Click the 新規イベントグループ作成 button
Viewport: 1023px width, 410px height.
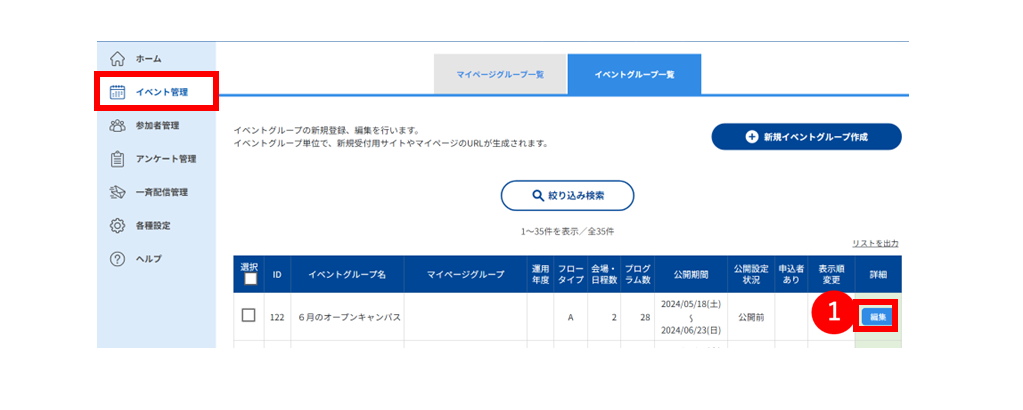pos(806,137)
